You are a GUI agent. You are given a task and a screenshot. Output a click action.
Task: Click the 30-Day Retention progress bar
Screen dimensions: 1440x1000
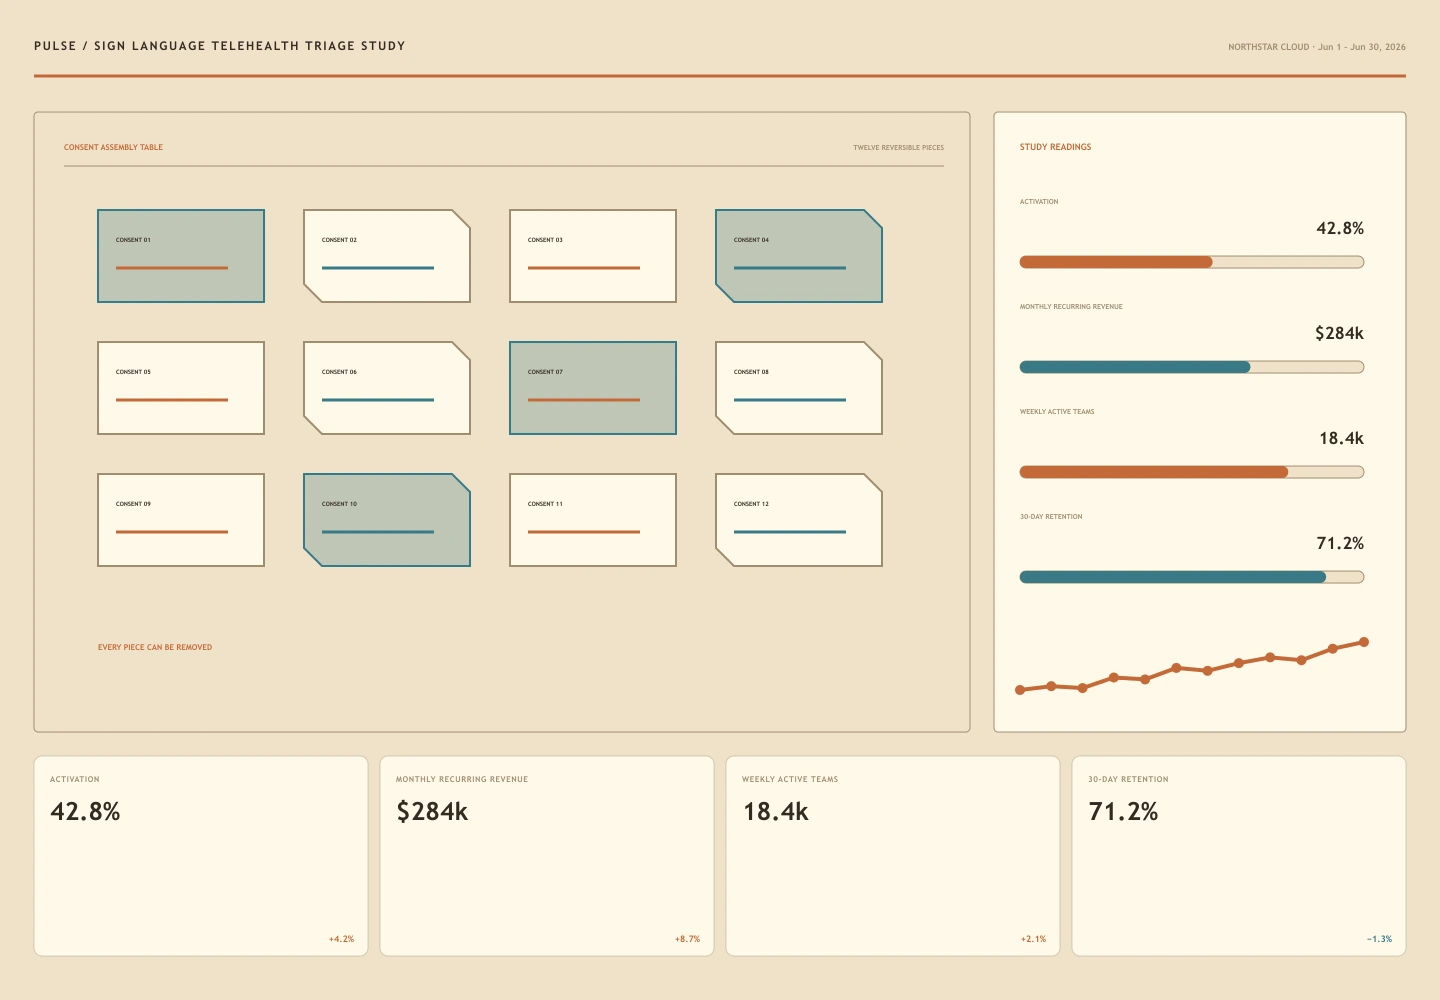[1192, 577]
